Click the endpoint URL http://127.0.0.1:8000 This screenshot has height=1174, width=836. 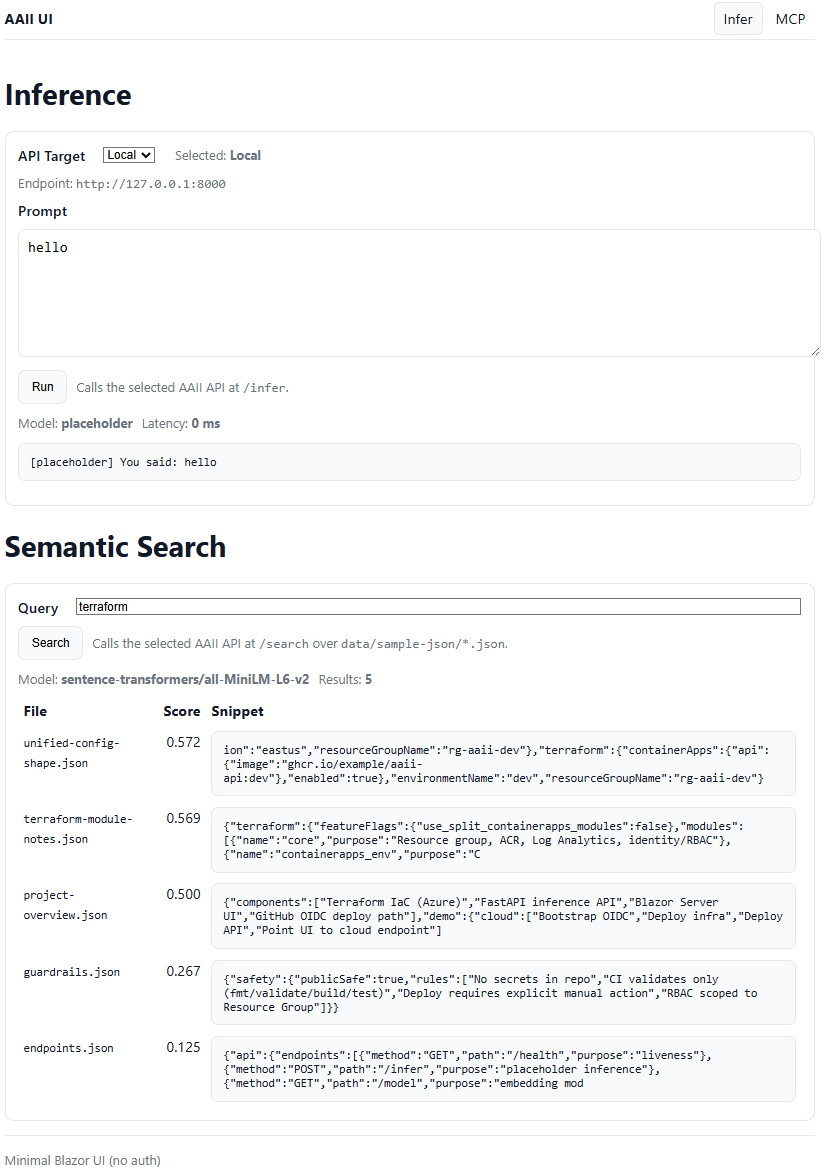[151, 184]
